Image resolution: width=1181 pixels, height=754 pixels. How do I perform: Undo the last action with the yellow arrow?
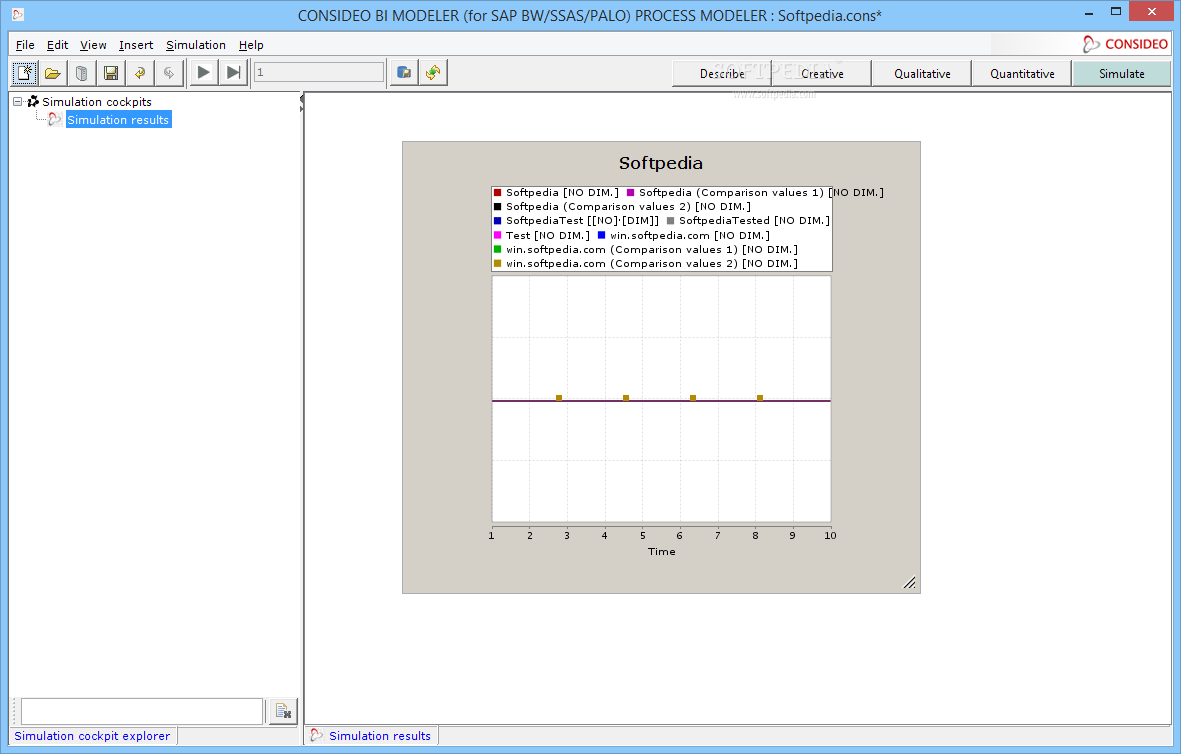click(139, 73)
